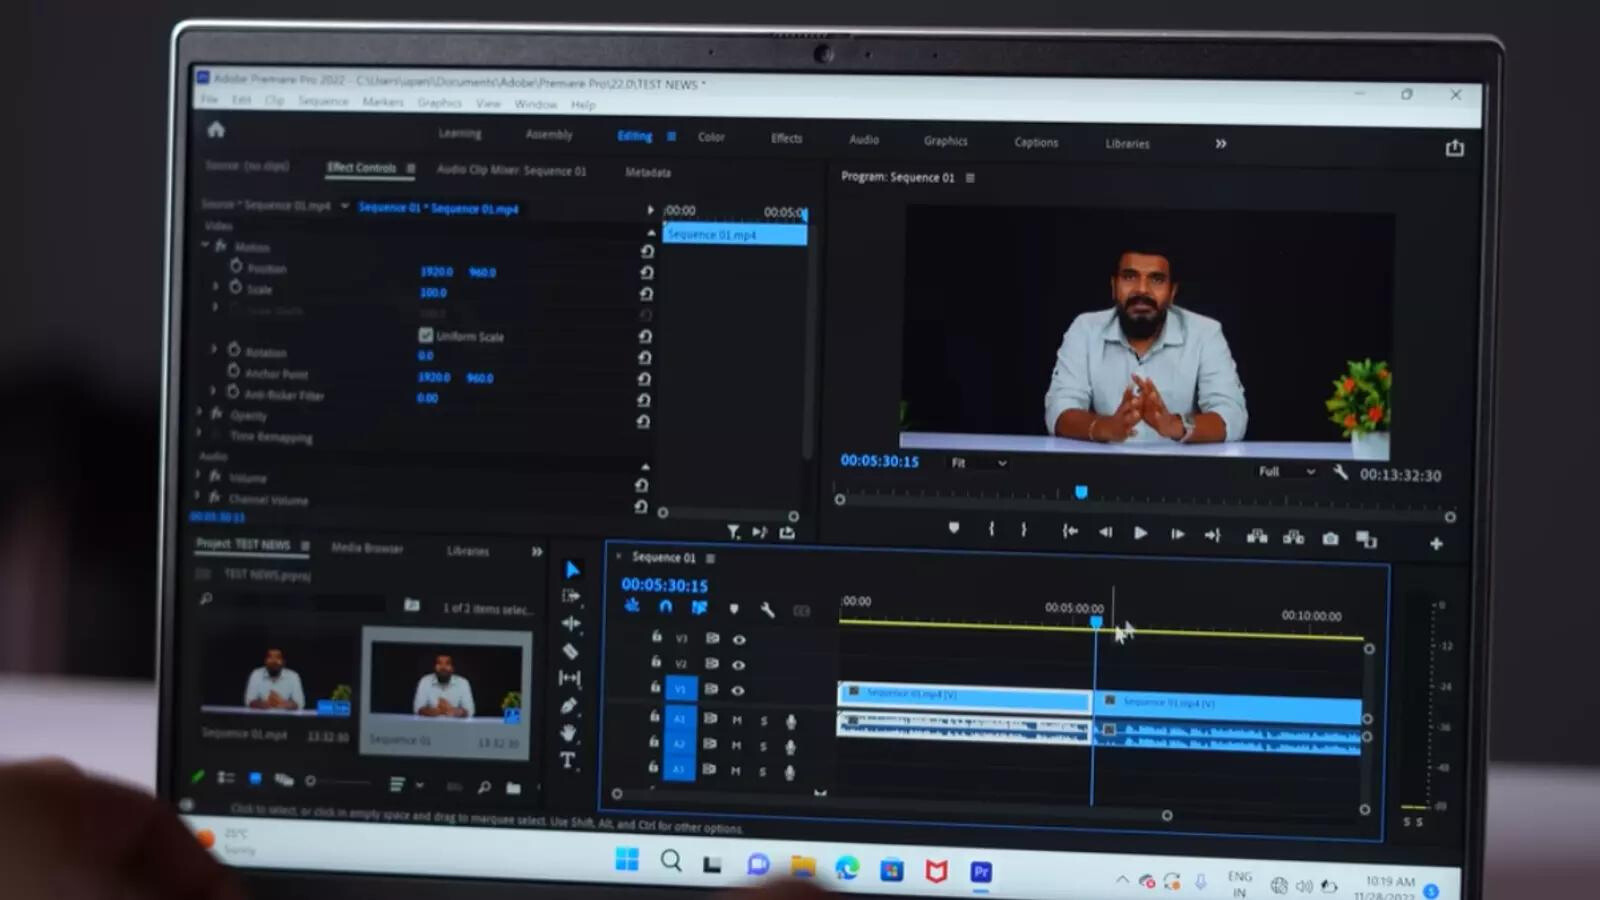Image resolution: width=1600 pixels, height=900 pixels.
Task: Expand the Channel Volume effect
Action: 198,496
